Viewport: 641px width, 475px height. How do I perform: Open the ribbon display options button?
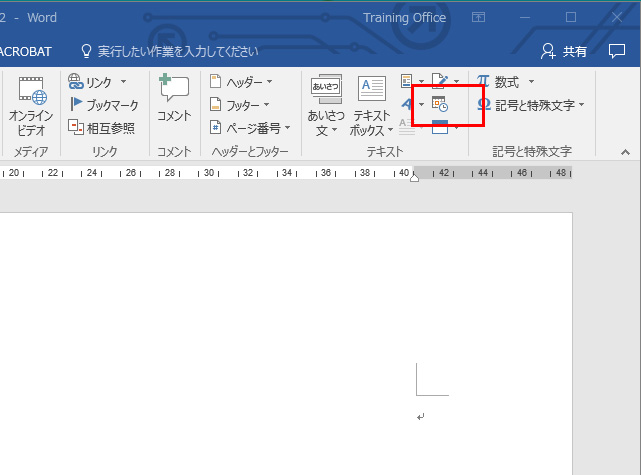479,17
